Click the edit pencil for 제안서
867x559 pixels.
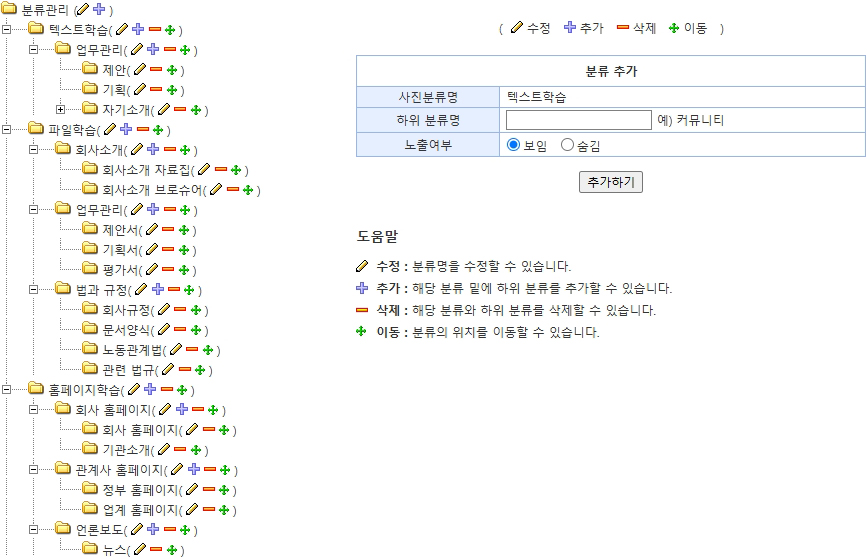point(152,229)
